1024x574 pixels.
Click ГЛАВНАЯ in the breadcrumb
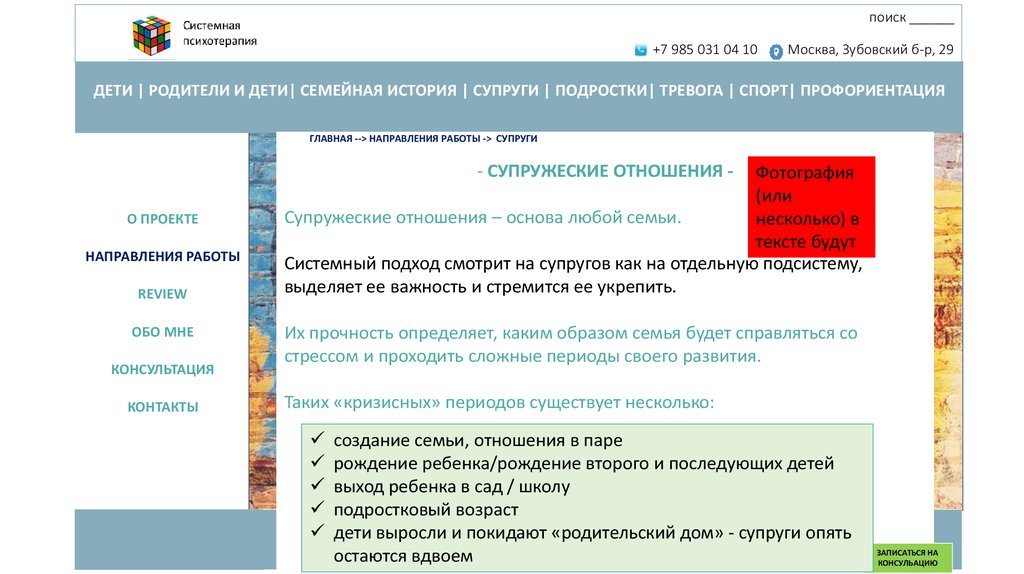[x=330, y=139]
